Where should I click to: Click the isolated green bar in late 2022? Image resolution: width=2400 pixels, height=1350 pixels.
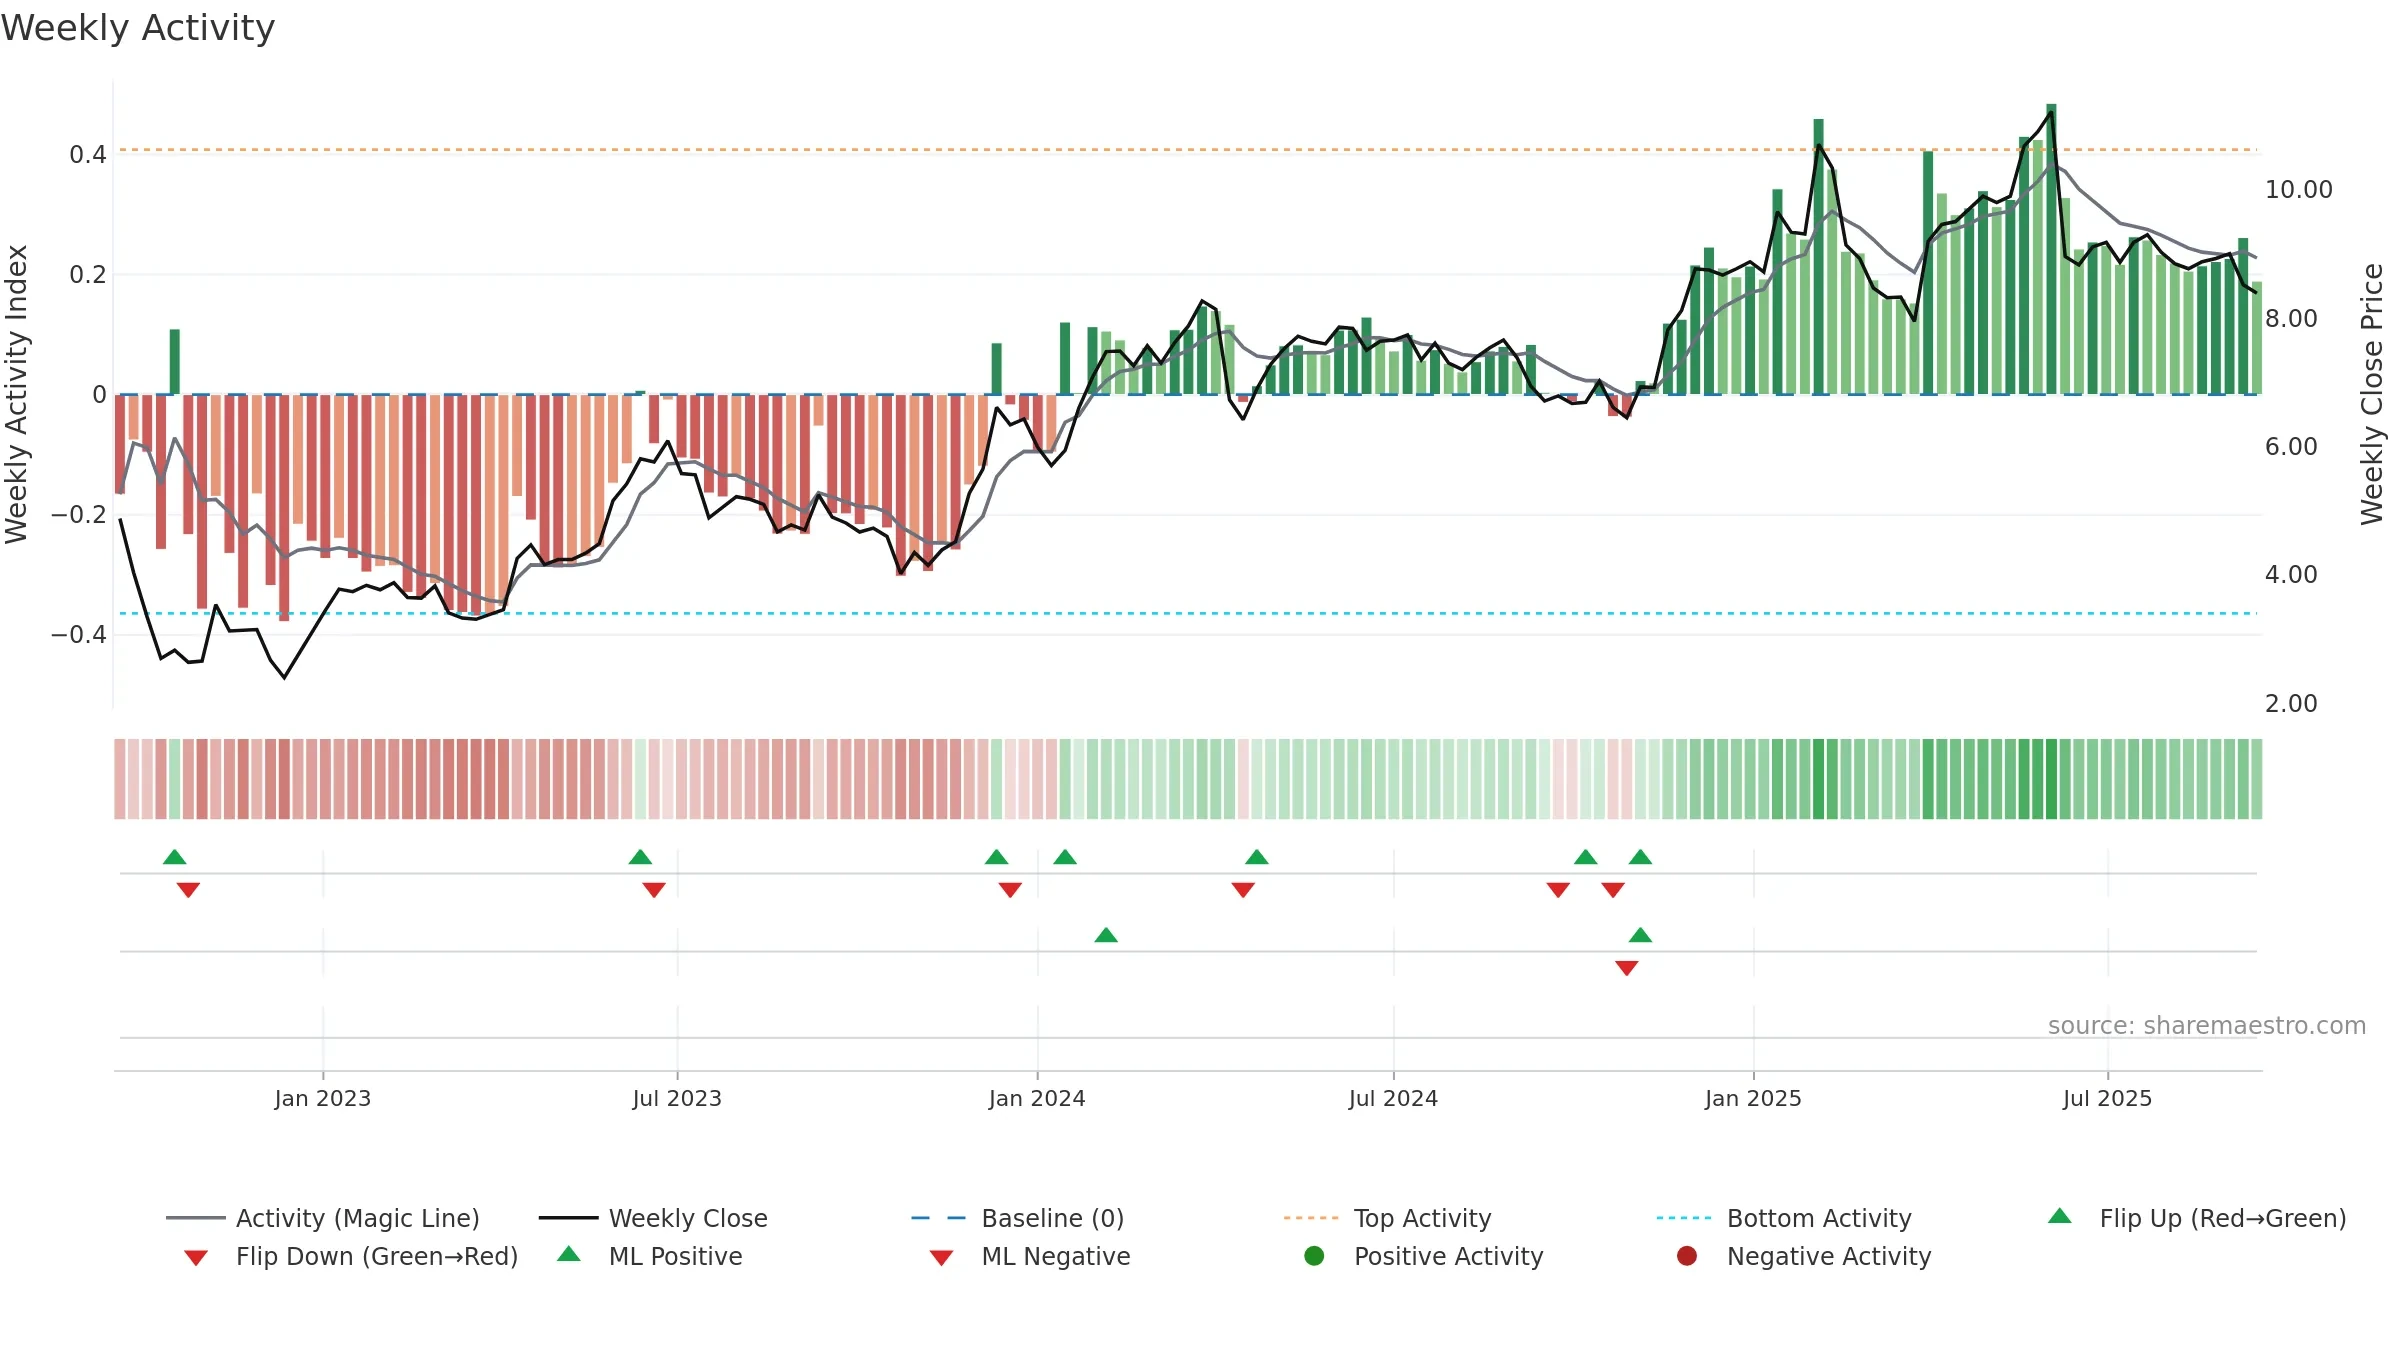pos(175,362)
